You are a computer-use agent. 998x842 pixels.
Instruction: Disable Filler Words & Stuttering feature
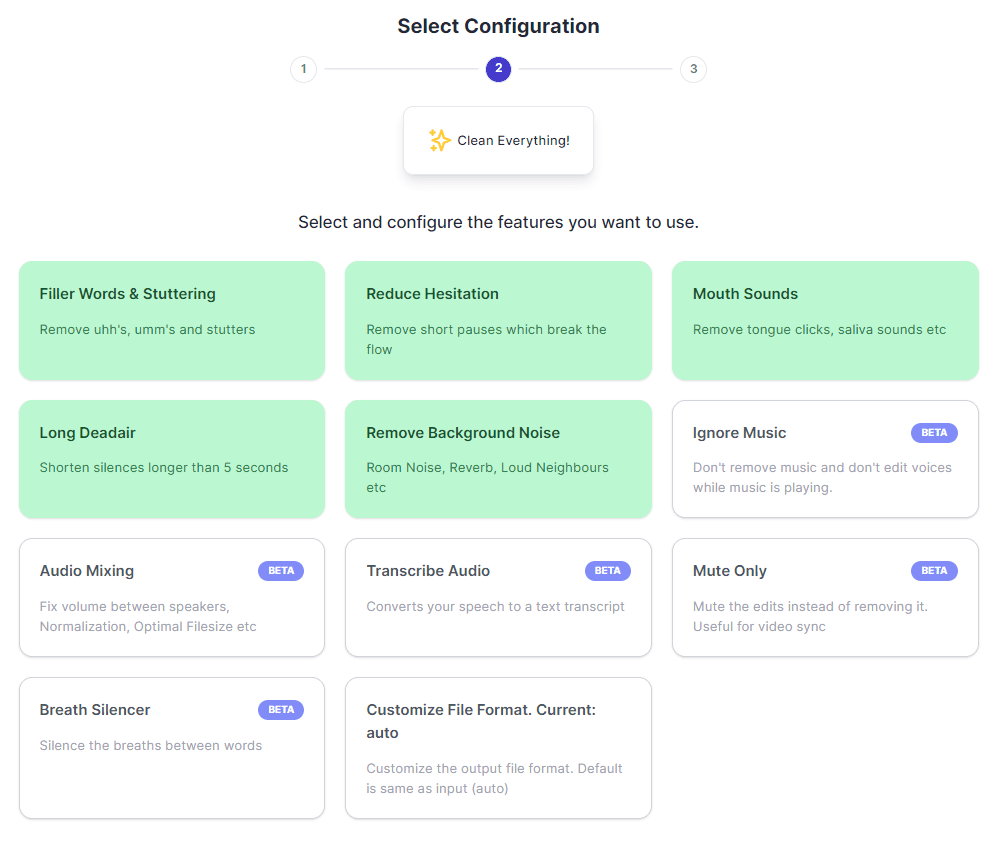(172, 321)
